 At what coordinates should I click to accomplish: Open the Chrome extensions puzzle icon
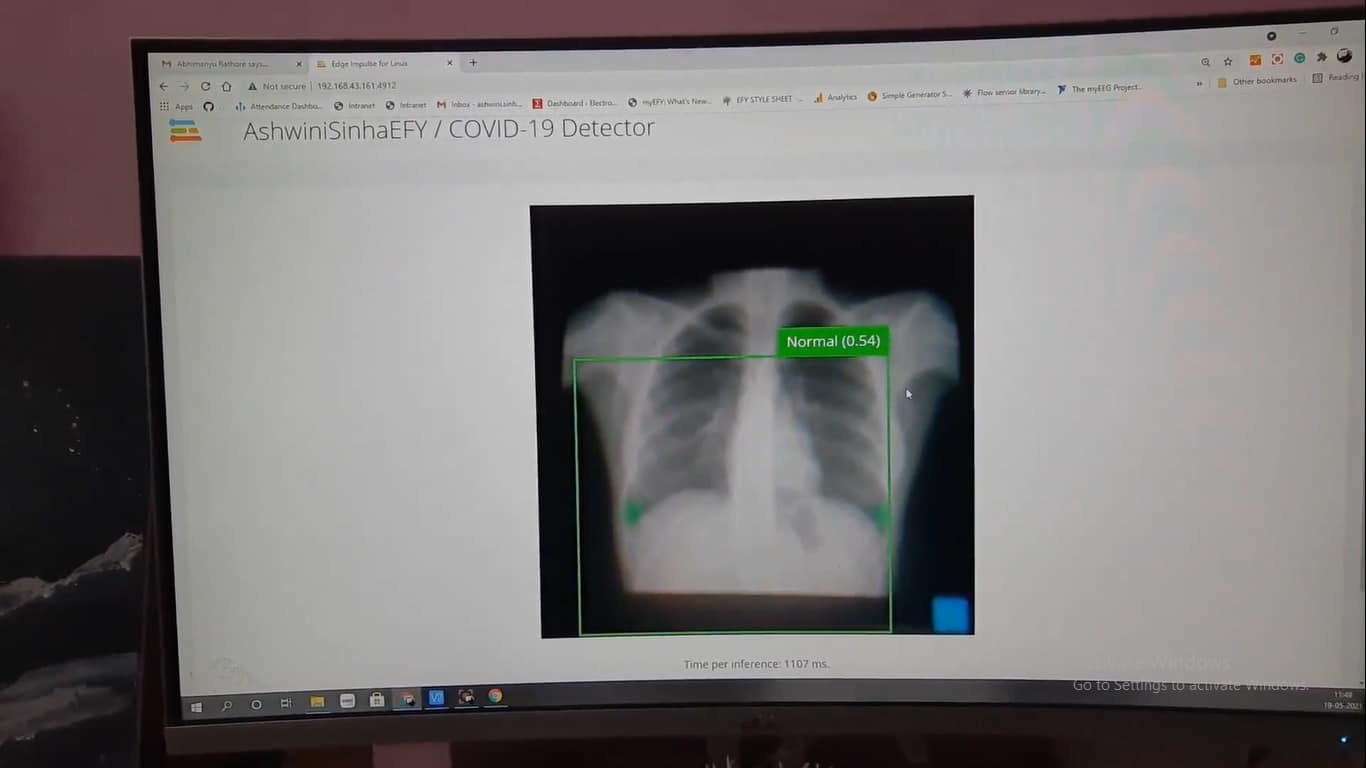pyautogui.click(x=1321, y=58)
